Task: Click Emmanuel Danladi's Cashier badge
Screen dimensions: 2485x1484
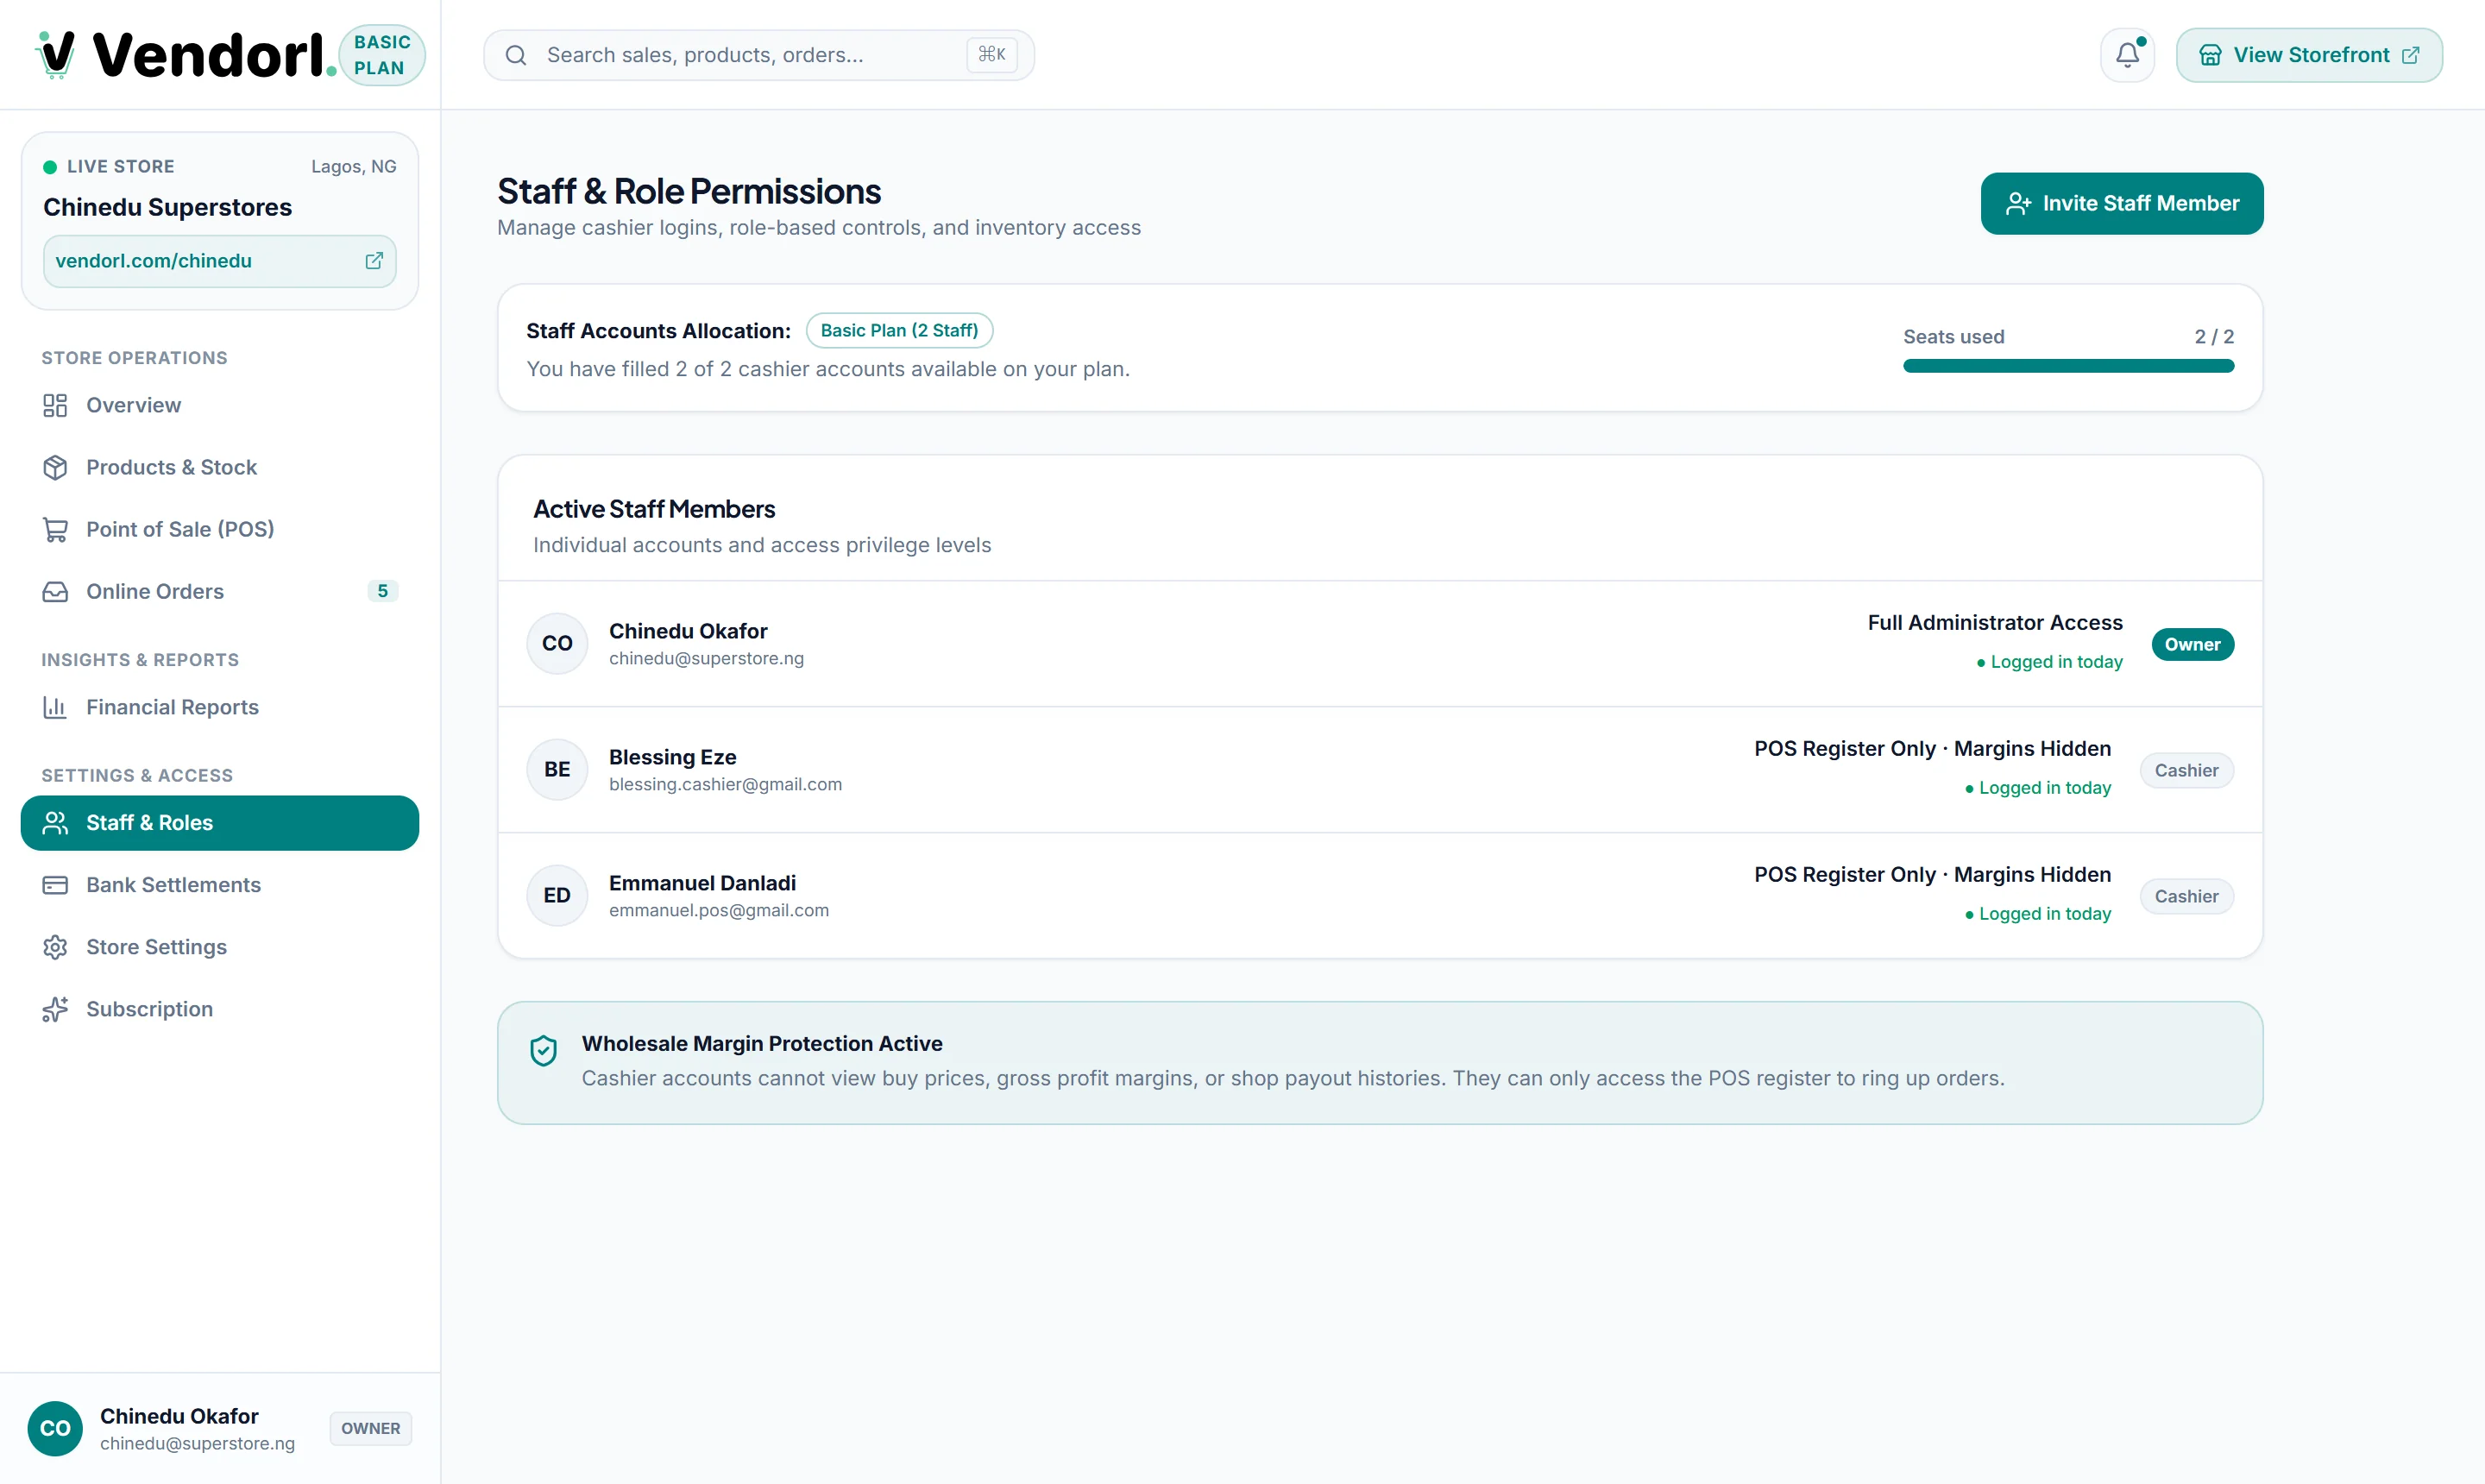Action: [2186, 897]
